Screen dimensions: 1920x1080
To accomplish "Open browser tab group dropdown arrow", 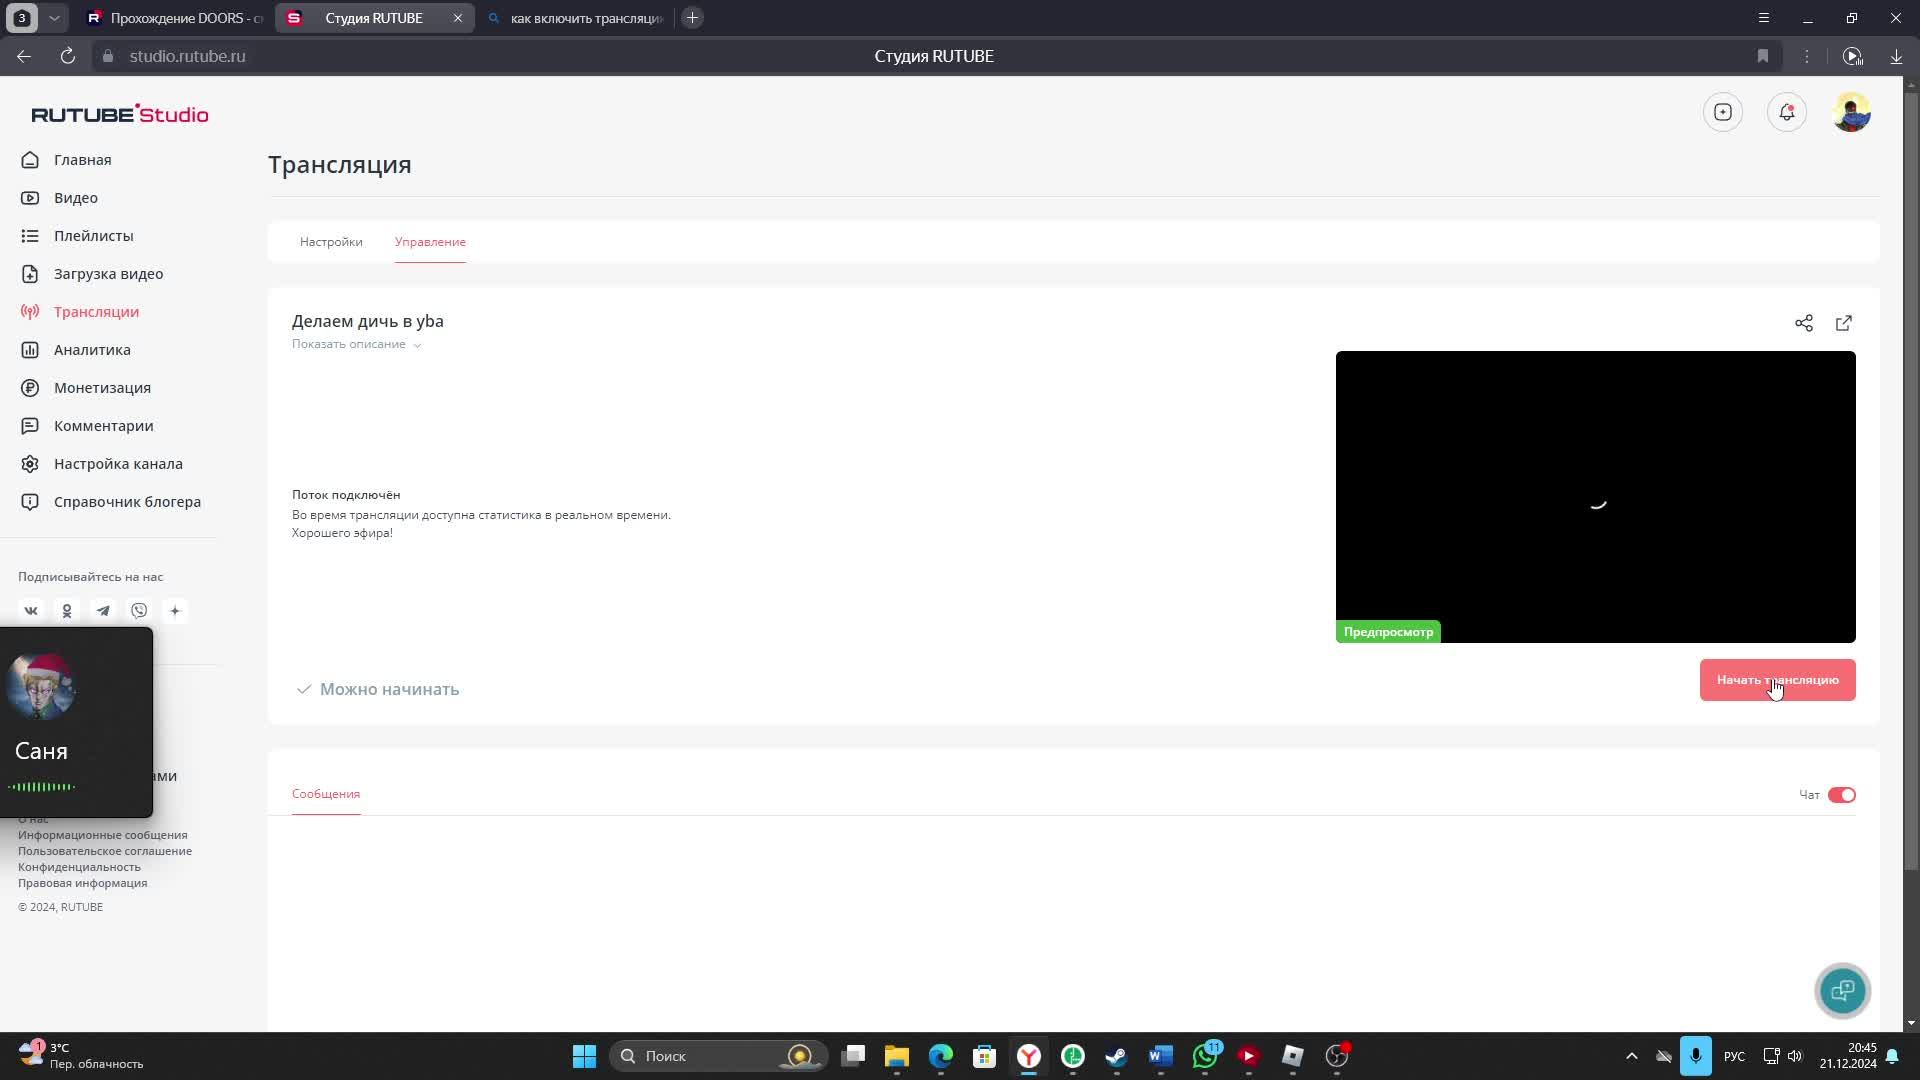I will point(55,18).
